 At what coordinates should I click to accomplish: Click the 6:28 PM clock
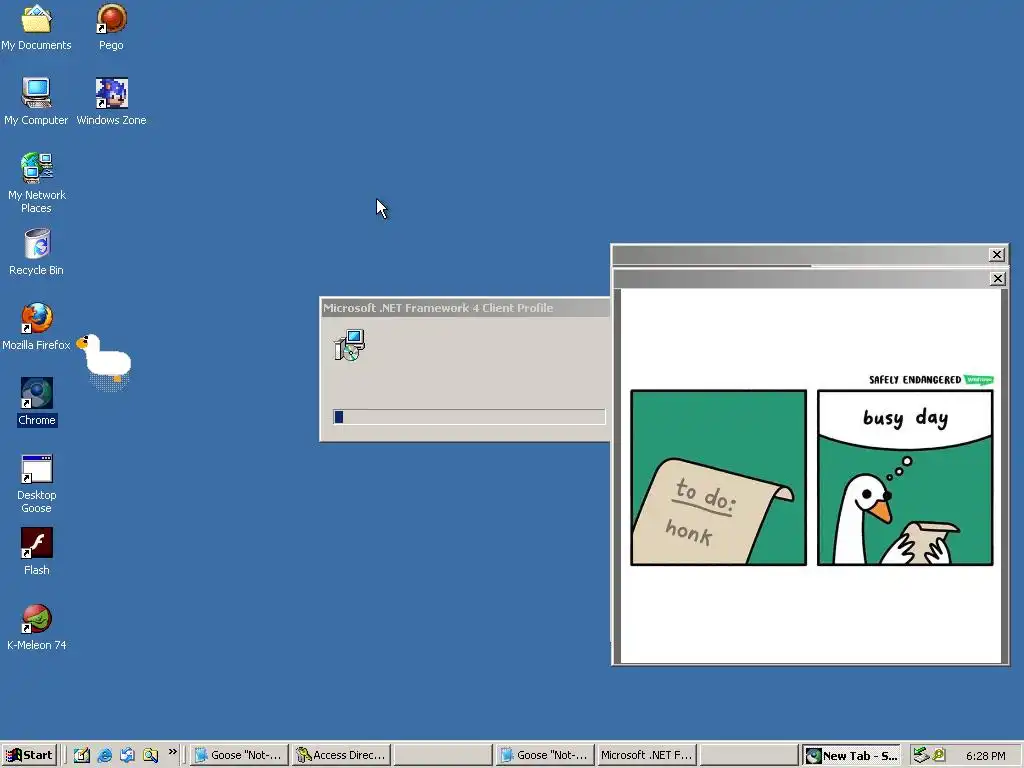coord(985,756)
